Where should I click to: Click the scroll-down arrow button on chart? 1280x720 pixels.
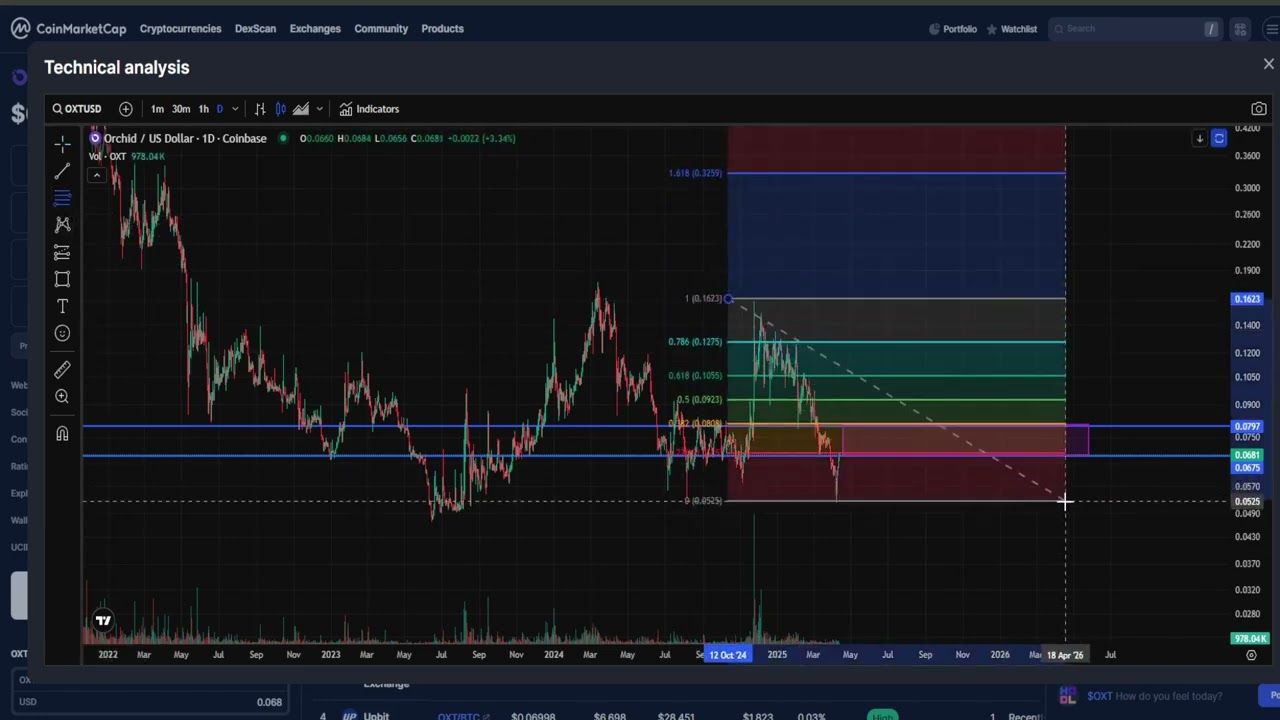[x=1199, y=138]
